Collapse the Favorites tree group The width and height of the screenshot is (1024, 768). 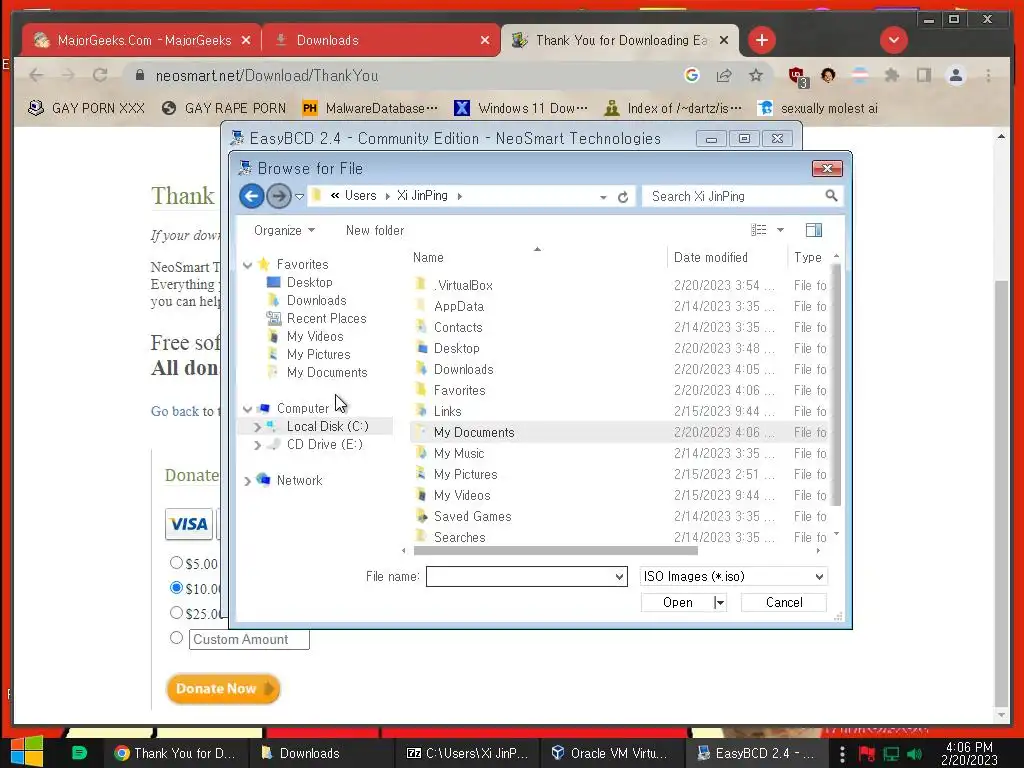248,264
